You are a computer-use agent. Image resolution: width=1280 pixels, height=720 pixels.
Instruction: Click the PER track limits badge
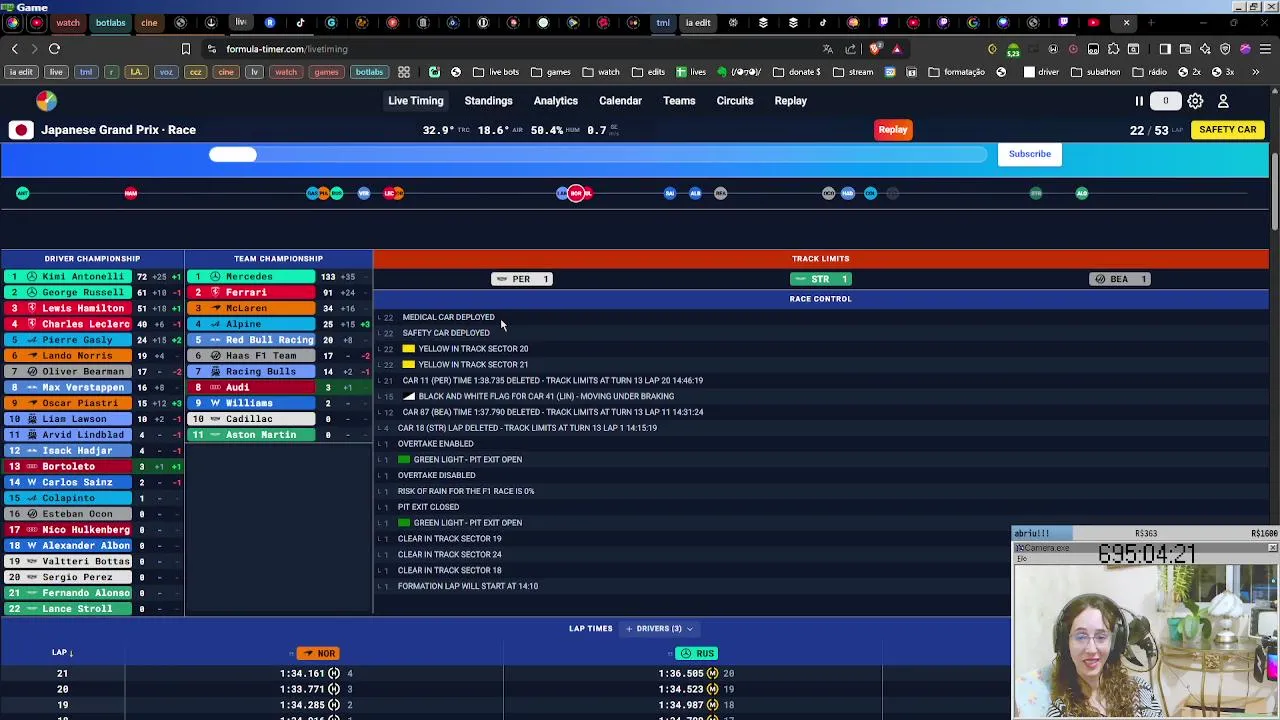tap(521, 279)
